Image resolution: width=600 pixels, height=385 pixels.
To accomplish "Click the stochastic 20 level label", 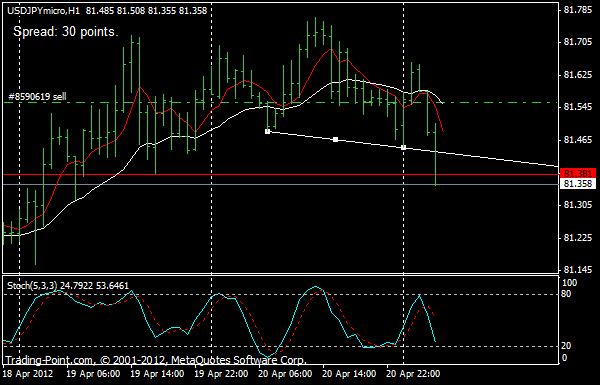I will click(566, 346).
